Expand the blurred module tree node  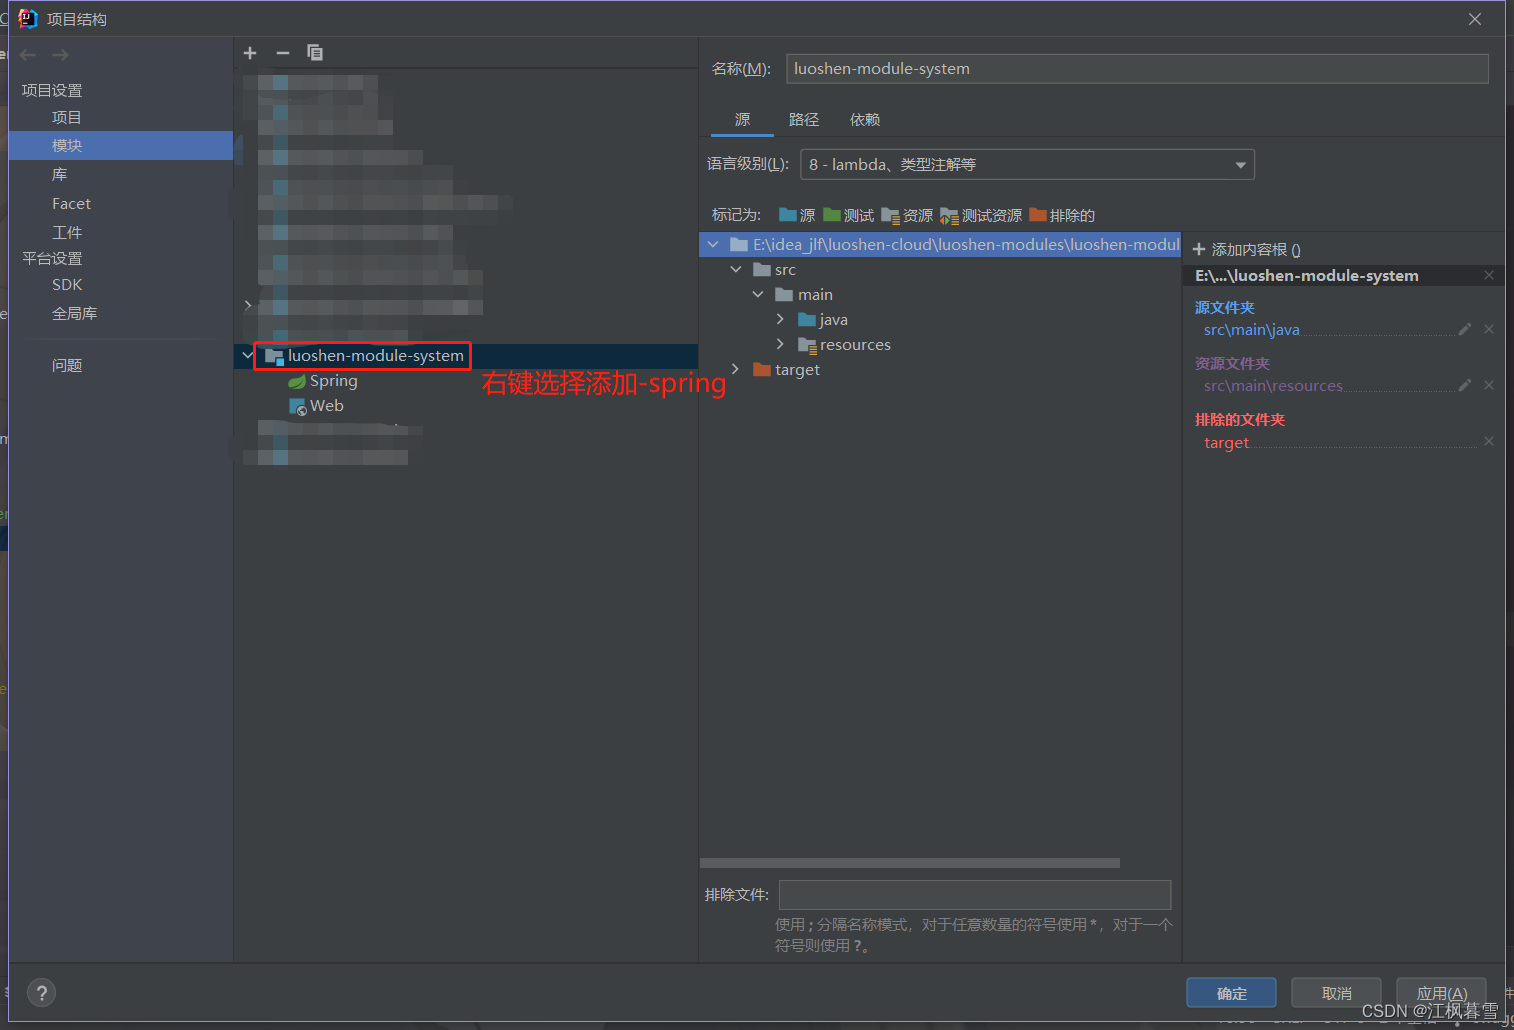click(x=247, y=305)
